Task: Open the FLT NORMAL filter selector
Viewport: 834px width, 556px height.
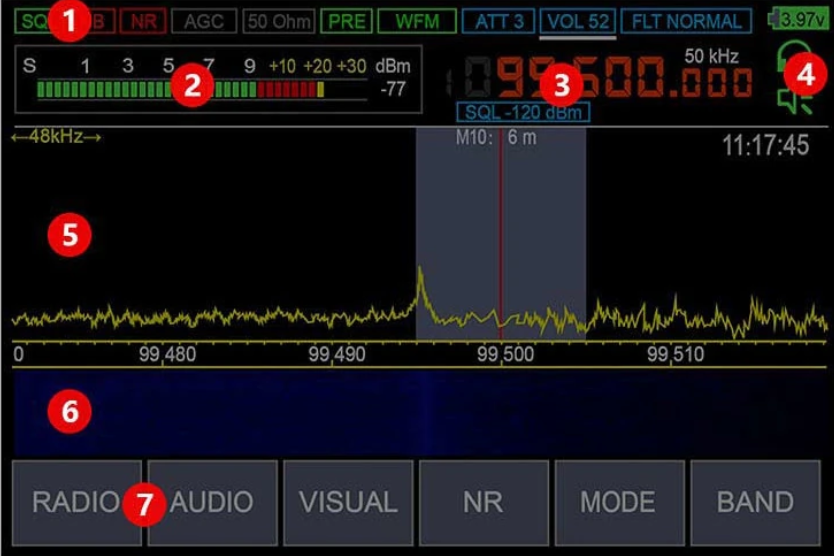Action: [685, 21]
